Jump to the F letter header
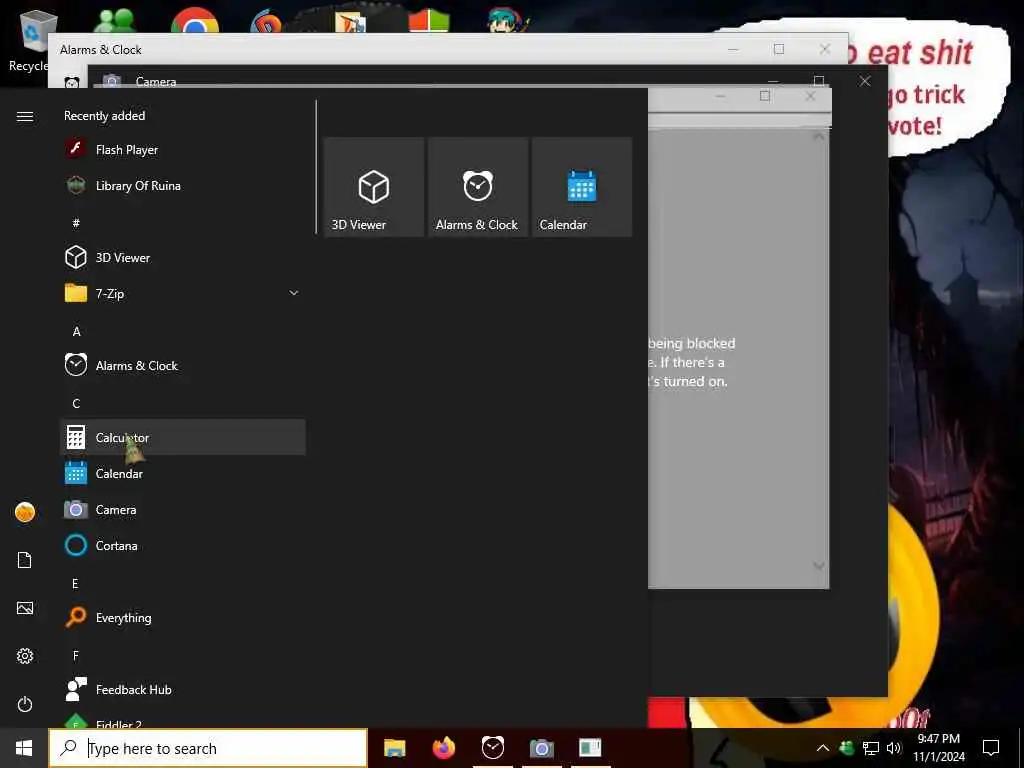Image resolution: width=1024 pixels, height=768 pixels. coord(76,655)
